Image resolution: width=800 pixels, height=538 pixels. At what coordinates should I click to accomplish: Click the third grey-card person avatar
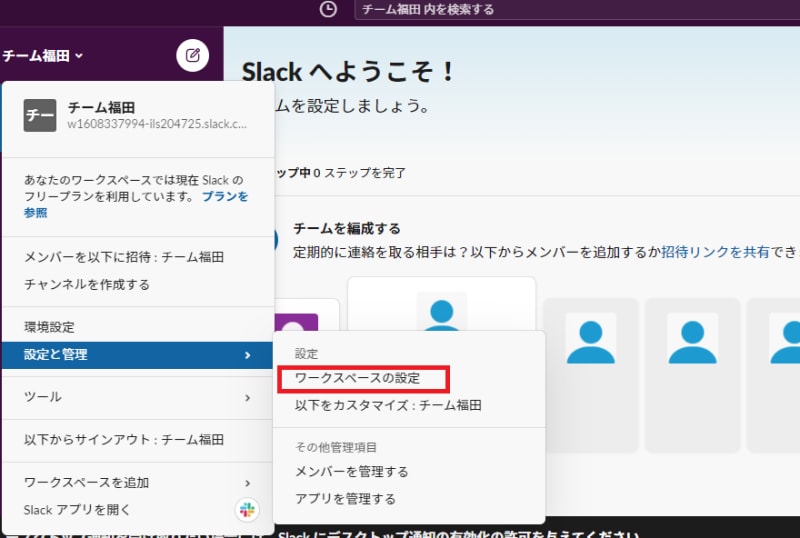692,338
